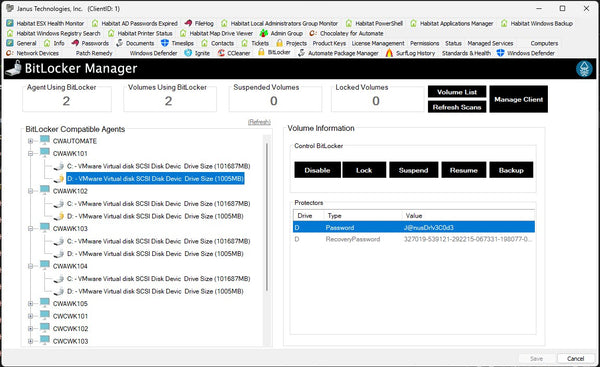Click the Manage Client button
Screen dimensions: 600x367
pos(518,99)
